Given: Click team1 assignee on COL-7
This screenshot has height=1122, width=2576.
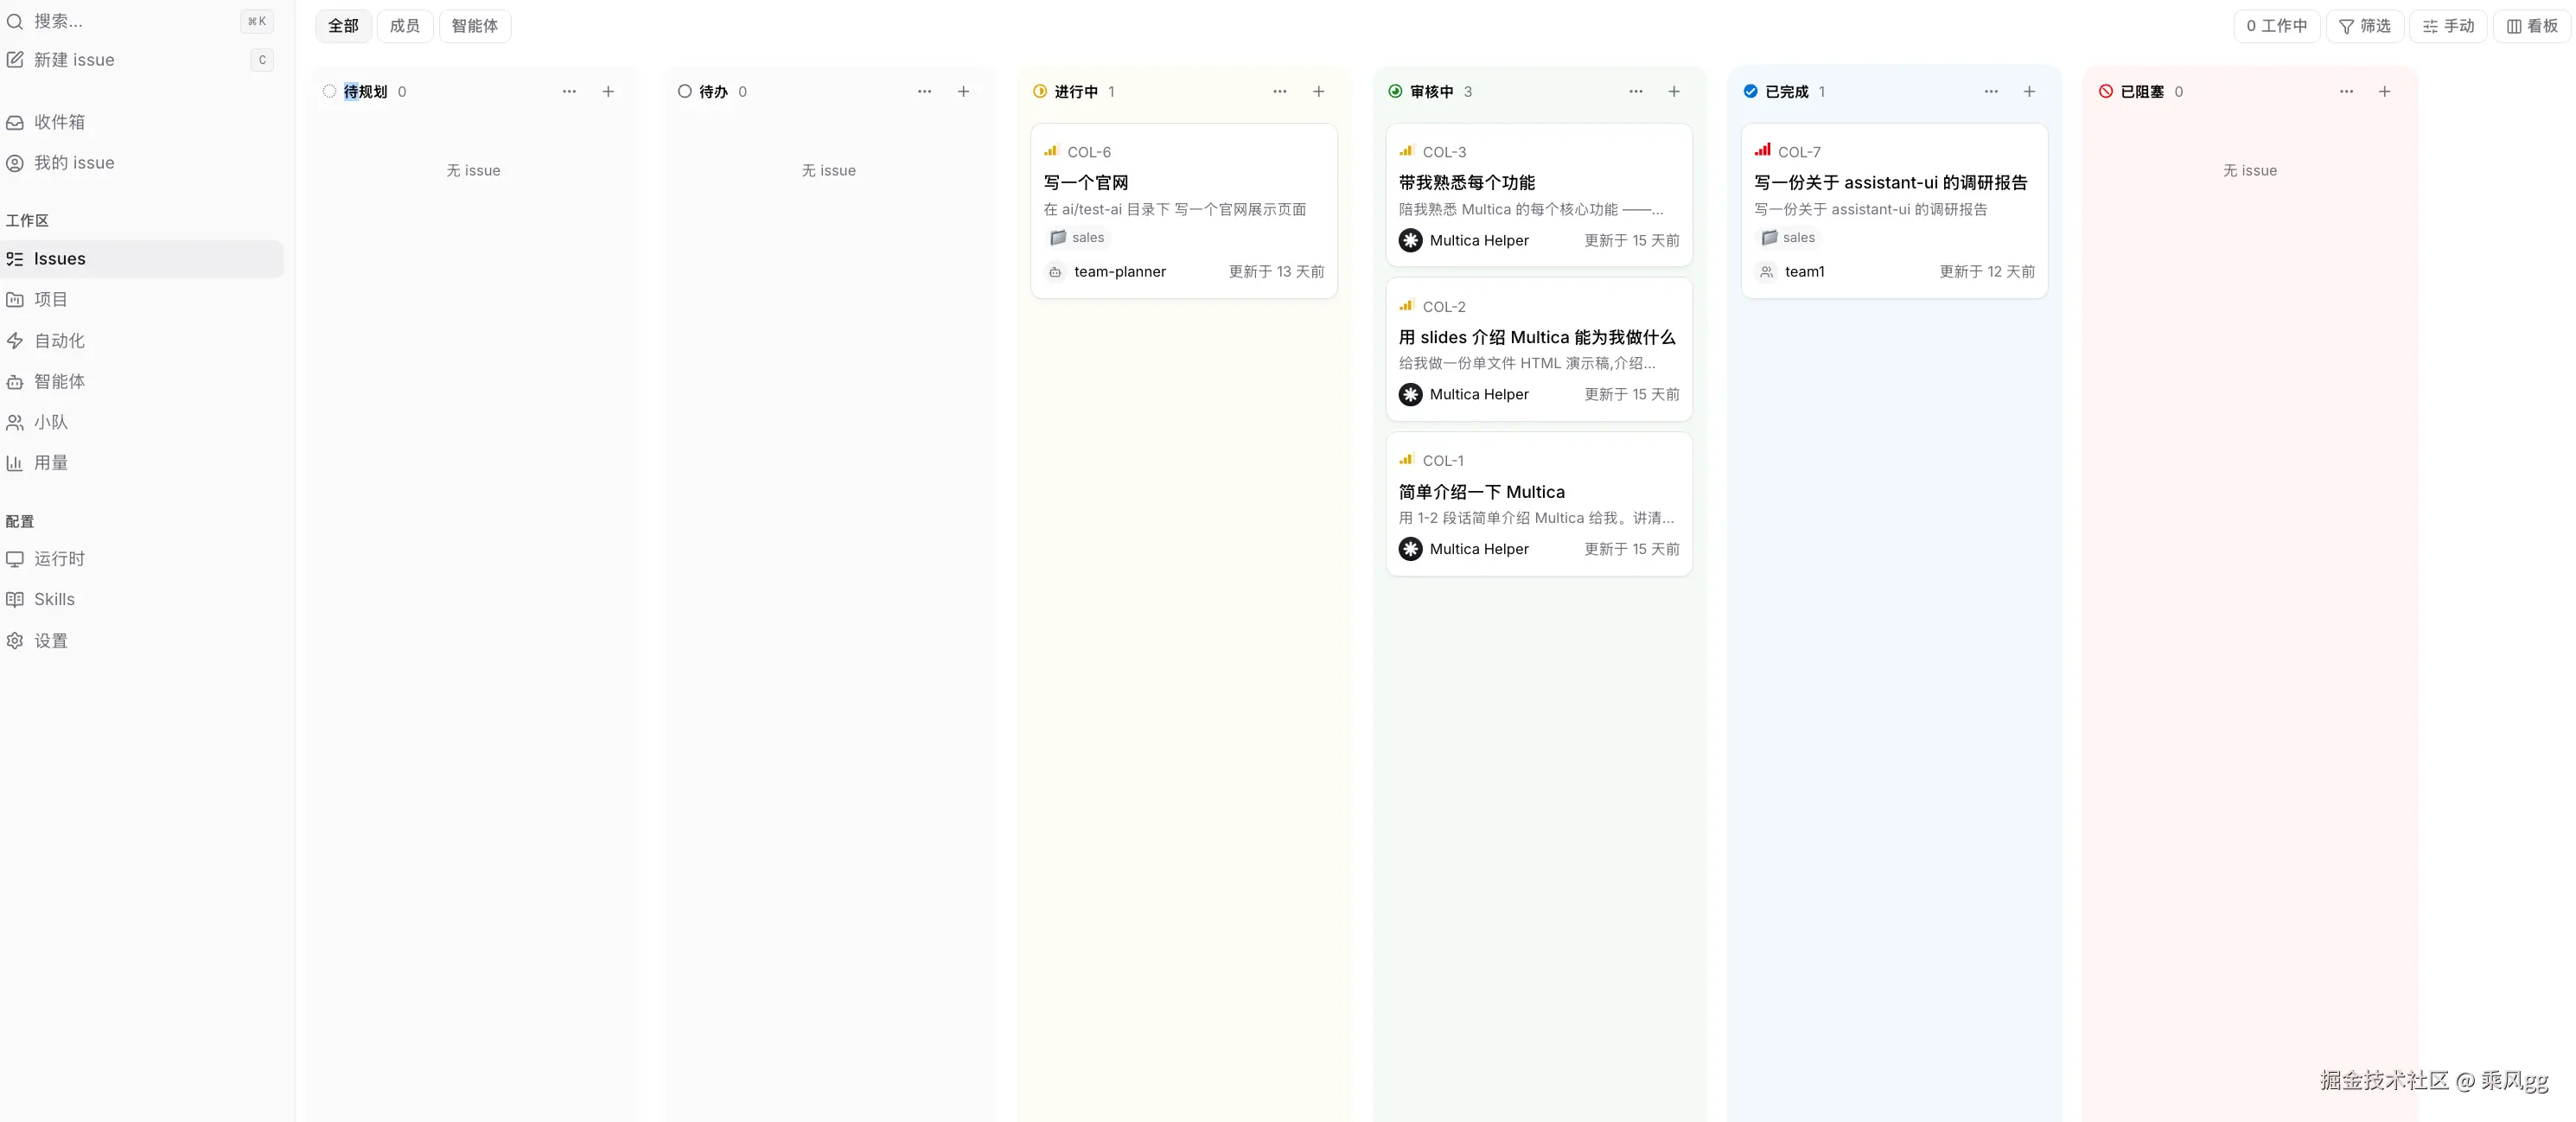Looking at the screenshot, I should tap(1791, 272).
